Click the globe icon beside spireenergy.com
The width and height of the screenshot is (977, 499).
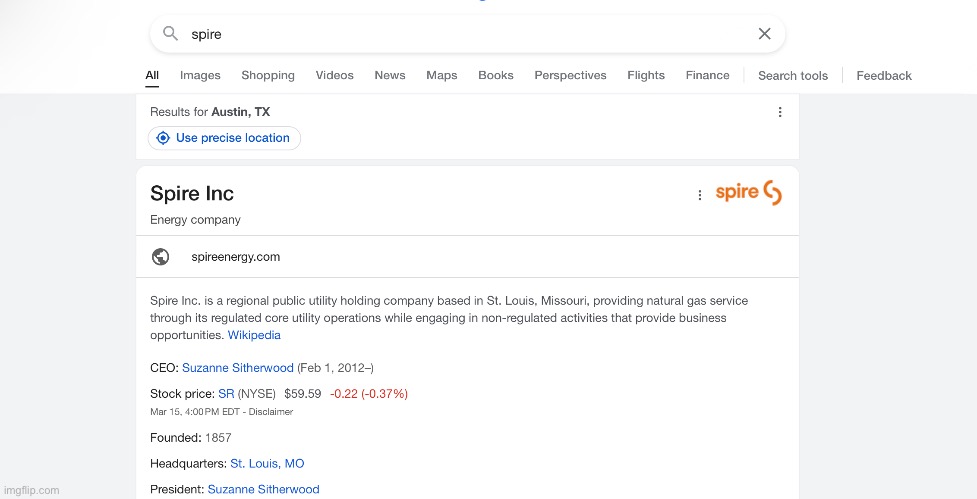tap(160, 257)
